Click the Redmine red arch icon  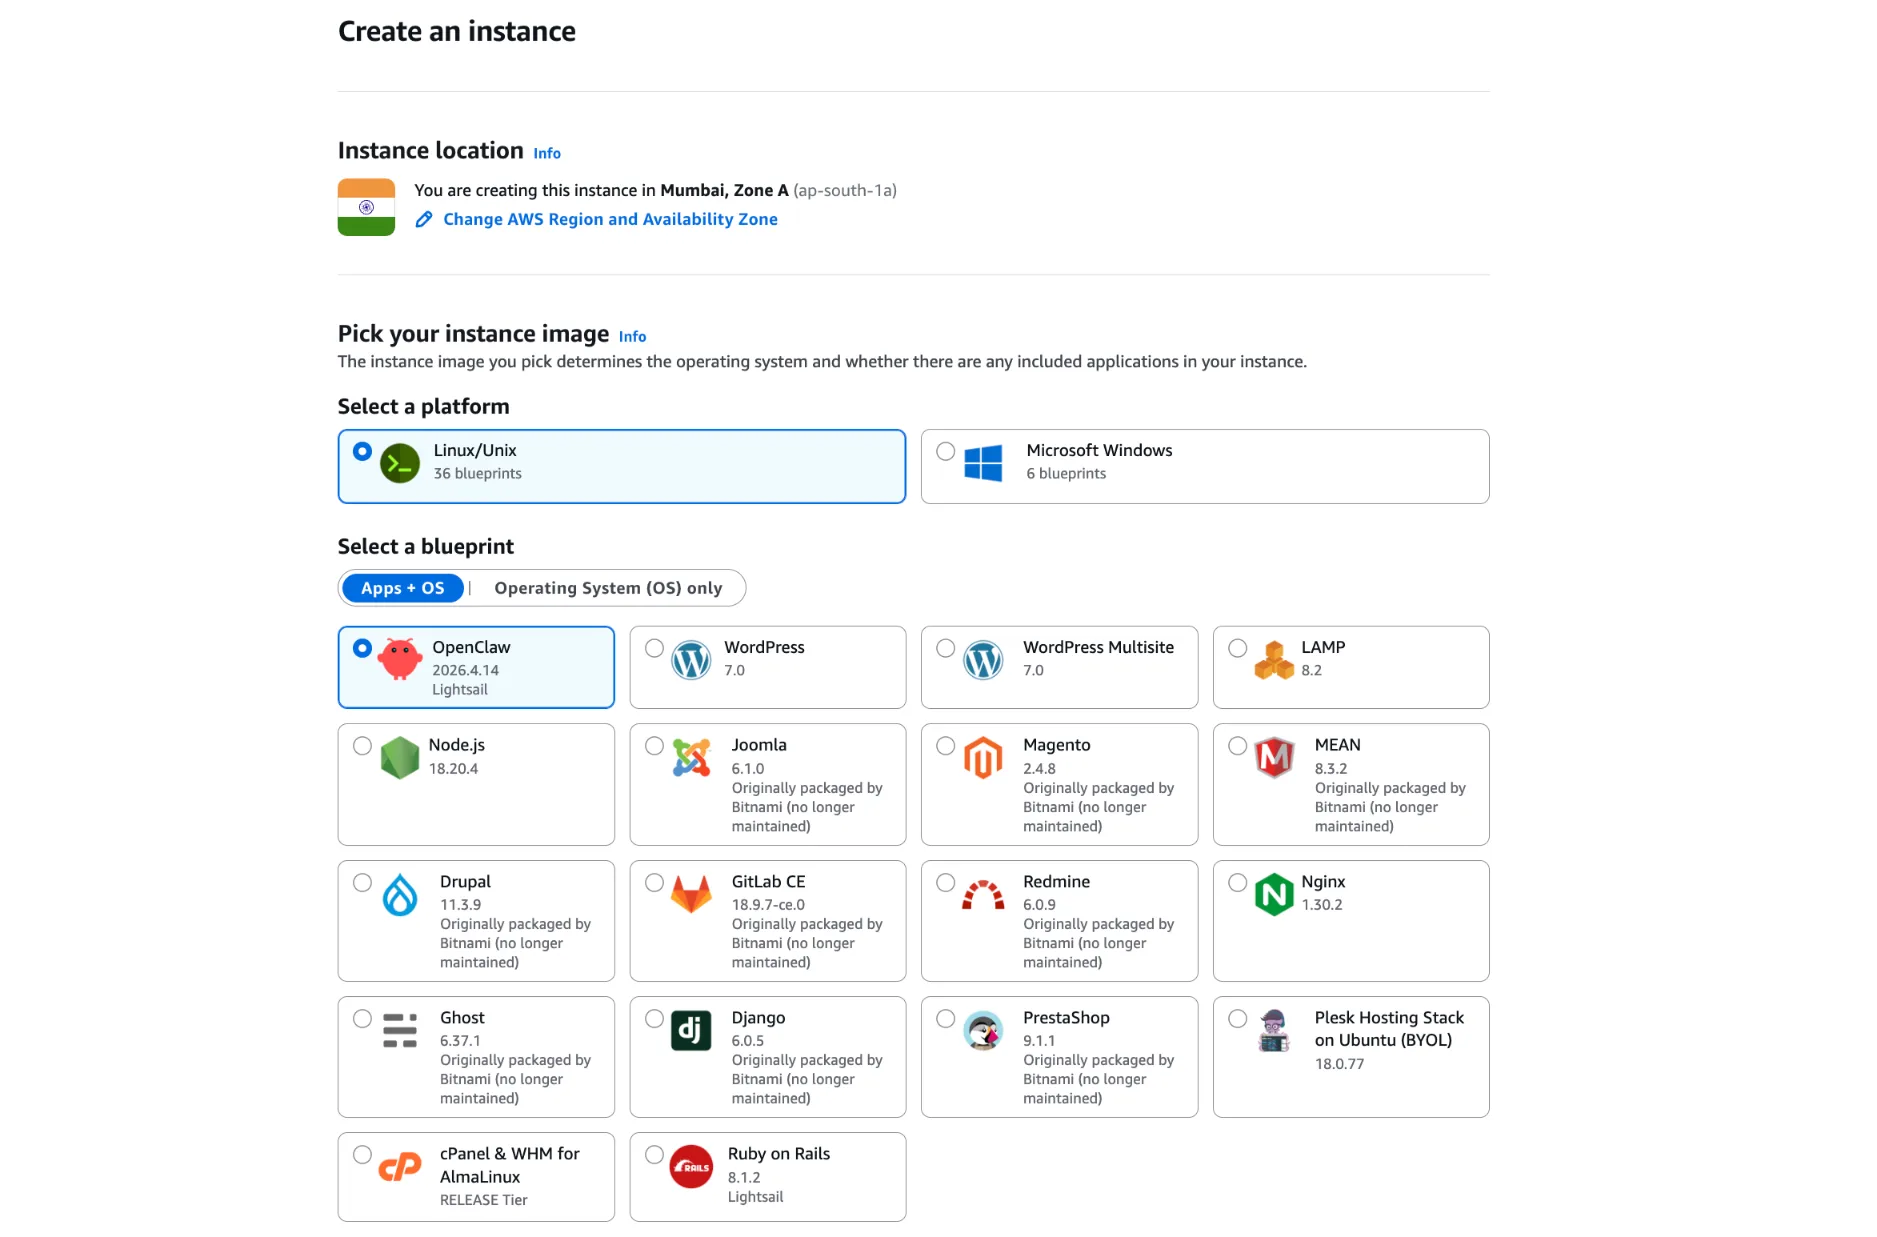[983, 894]
